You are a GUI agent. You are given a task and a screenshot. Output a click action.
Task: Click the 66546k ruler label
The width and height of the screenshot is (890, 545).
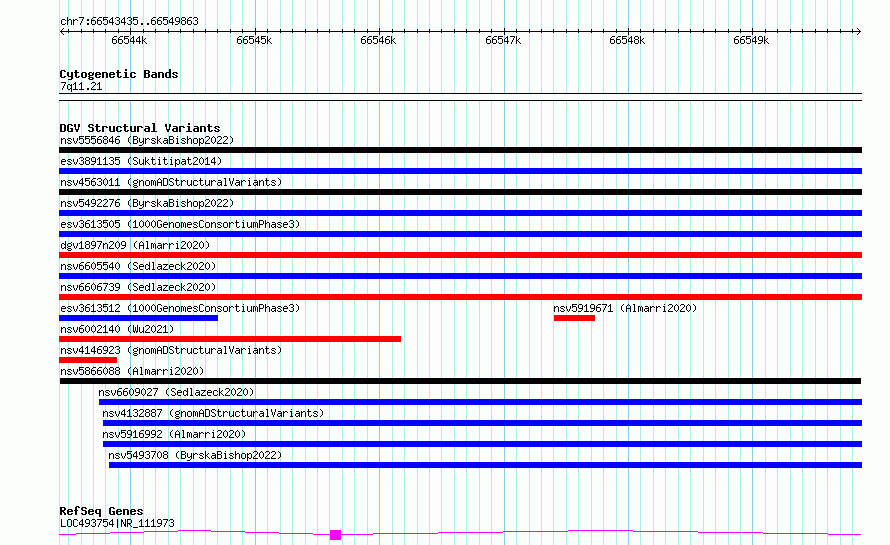[378, 40]
